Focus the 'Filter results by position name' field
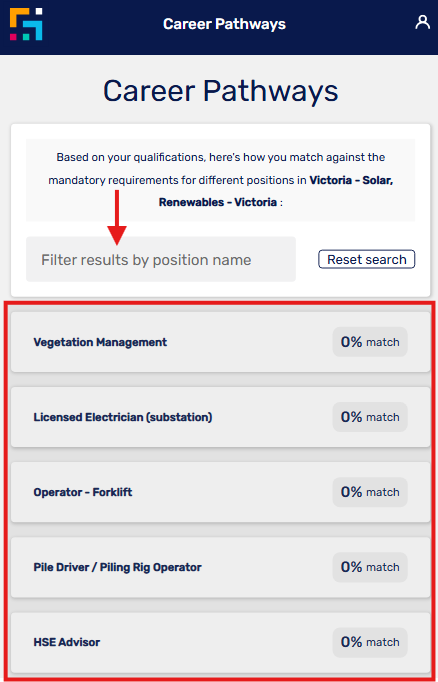 point(161,259)
